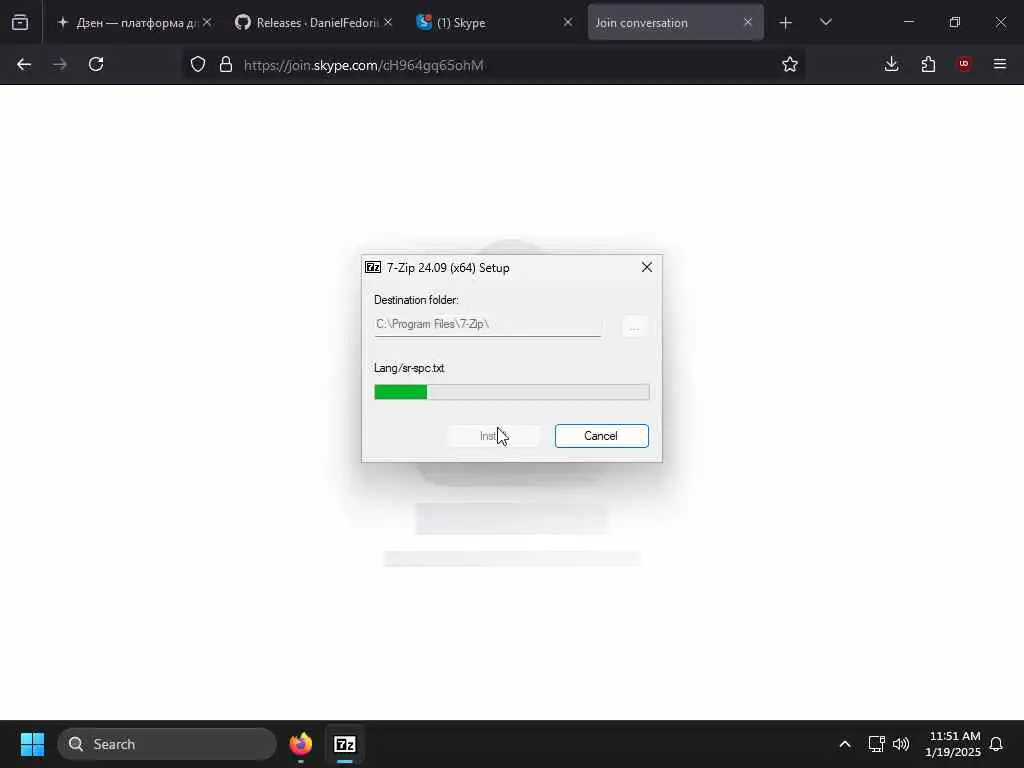
Task: Switch to the (1) Skype tab
Action: point(494,22)
